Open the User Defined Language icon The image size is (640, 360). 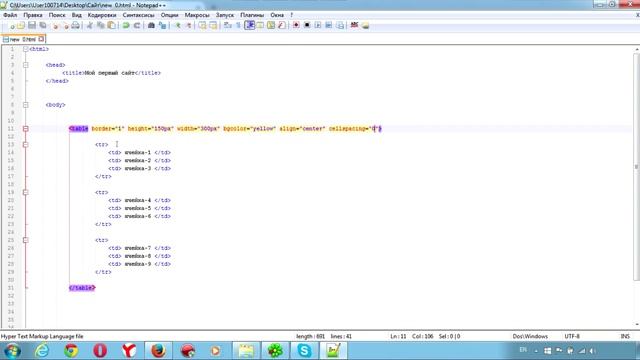point(260,26)
